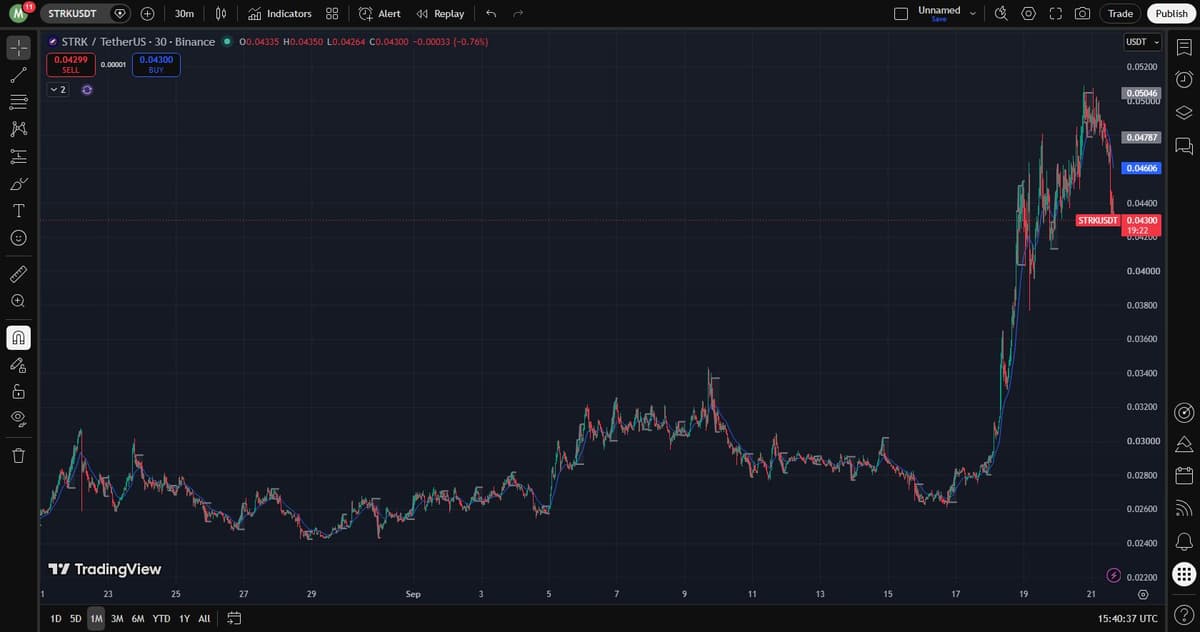
Task: Open the notifications bell icon
Action: point(1184,541)
